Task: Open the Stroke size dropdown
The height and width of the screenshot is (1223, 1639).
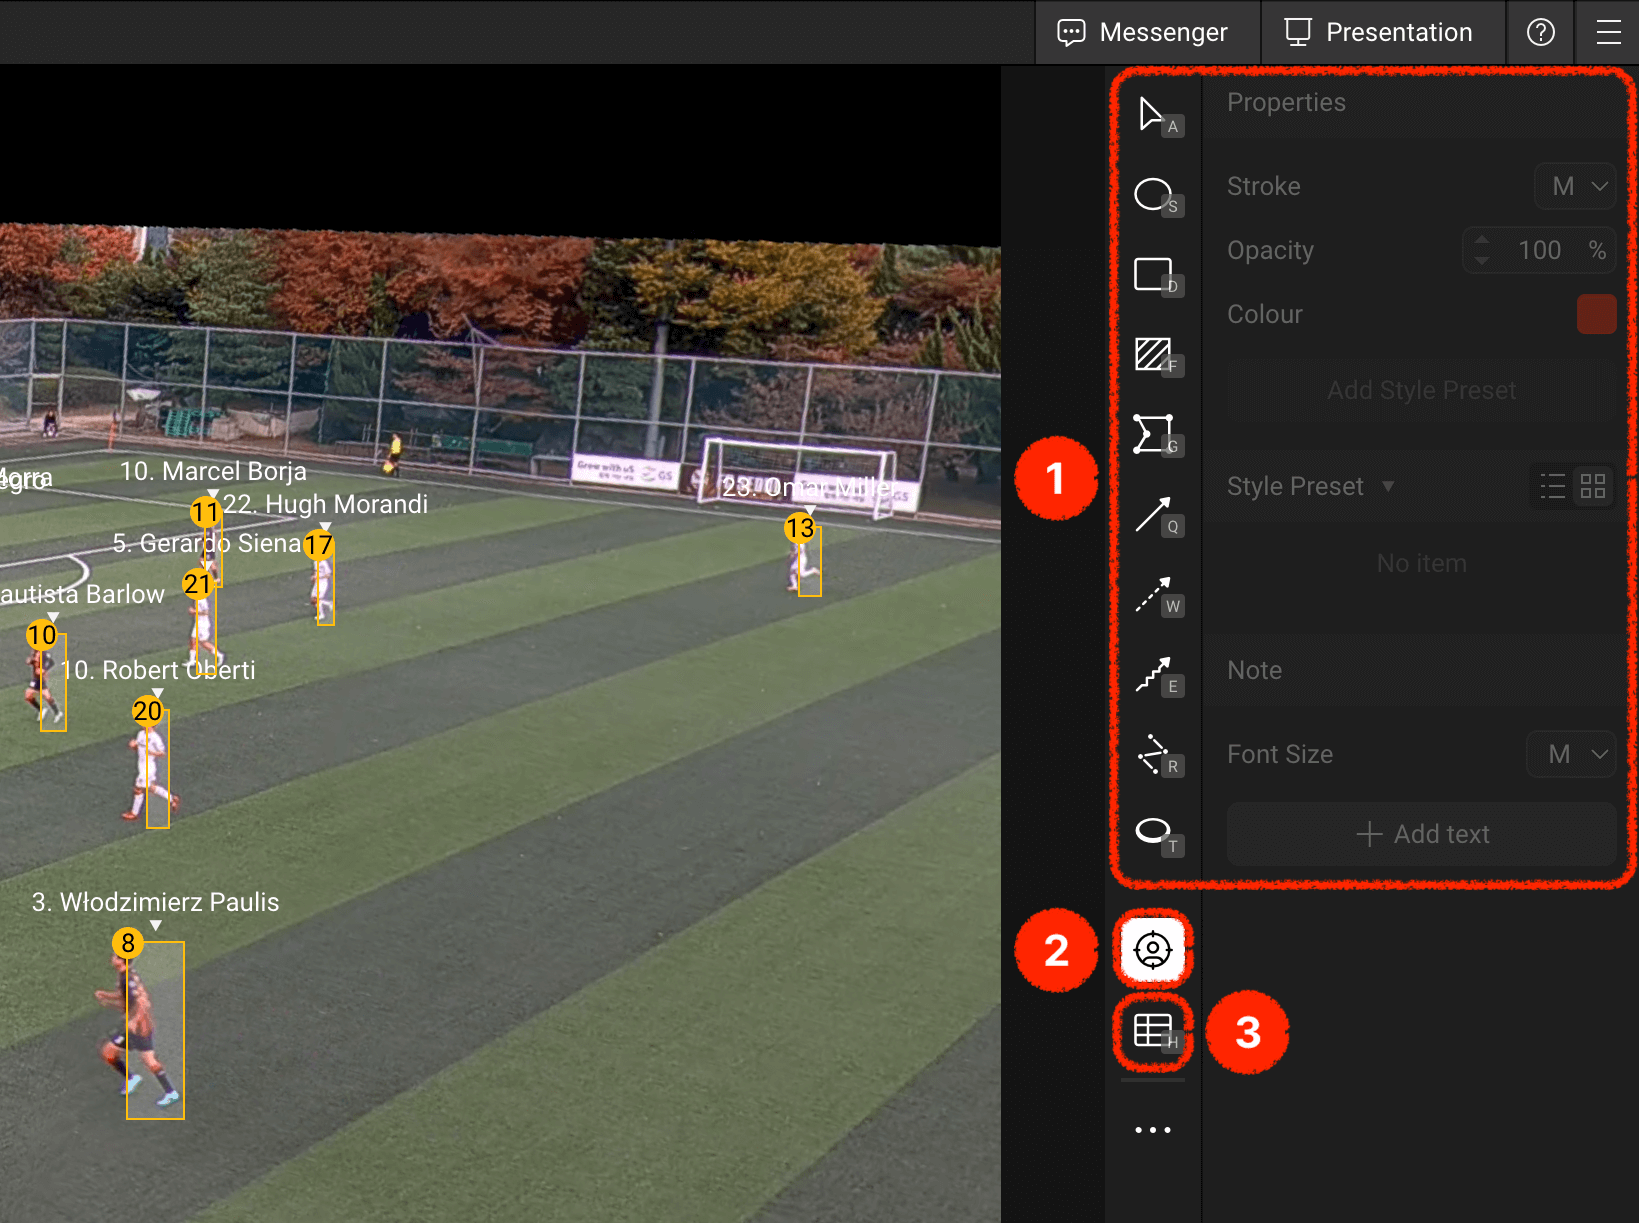Action: click(1575, 187)
